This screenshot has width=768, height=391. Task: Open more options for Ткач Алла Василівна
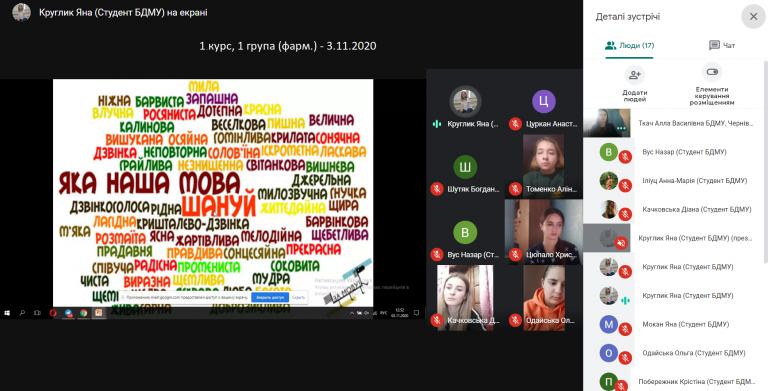[x=622, y=128]
